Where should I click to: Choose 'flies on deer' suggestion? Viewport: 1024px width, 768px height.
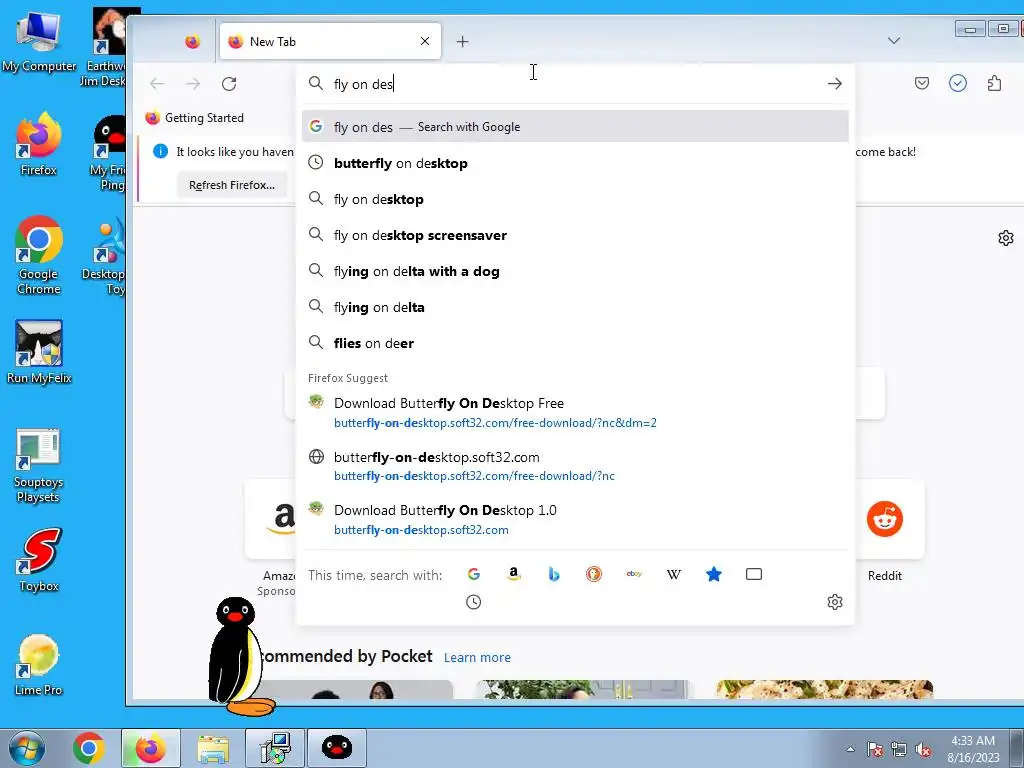tap(575, 342)
